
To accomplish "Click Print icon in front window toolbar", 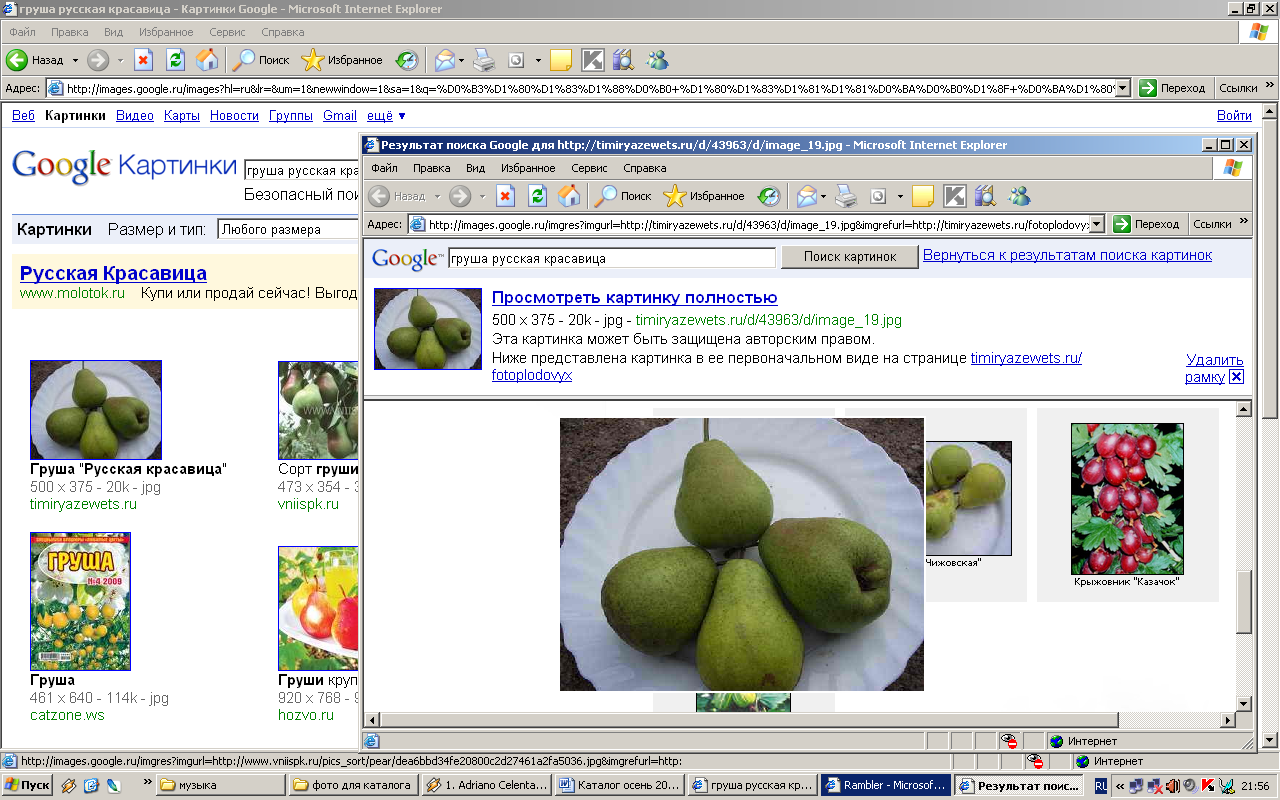I will [x=846, y=196].
